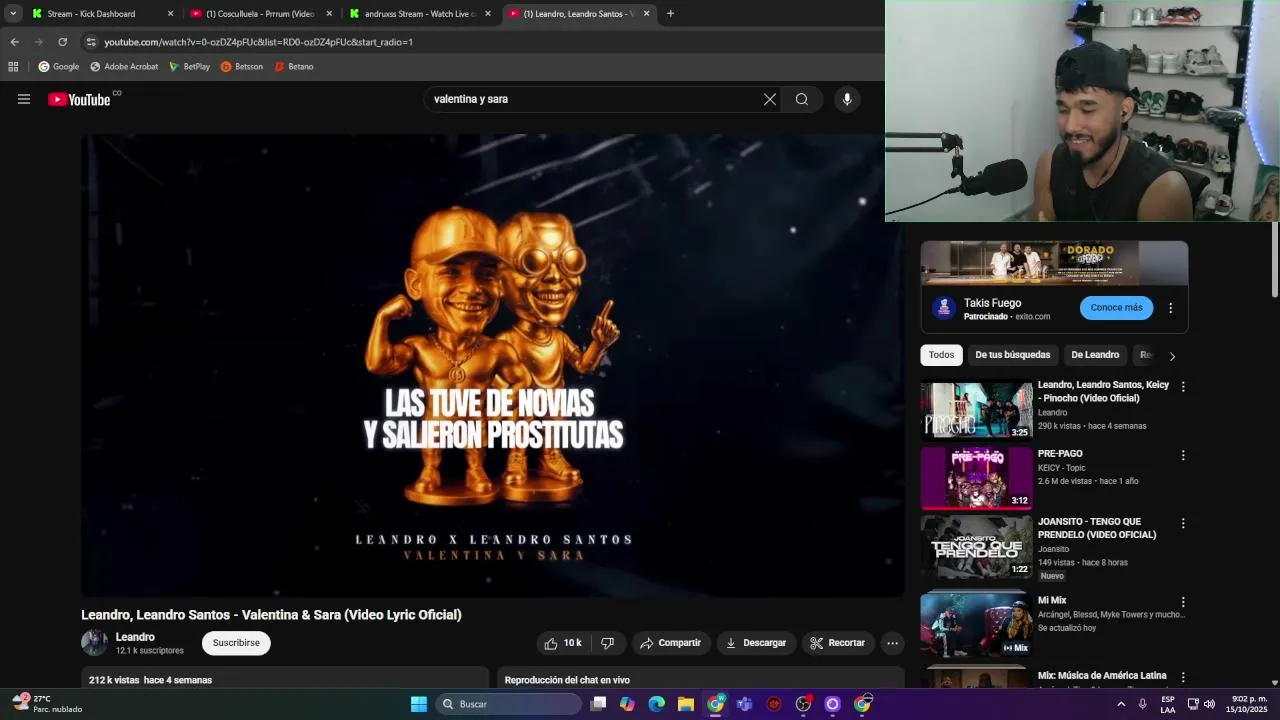This screenshot has height=720, width=1280.
Task: Click the Suscribirse button
Action: (x=236, y=643)
